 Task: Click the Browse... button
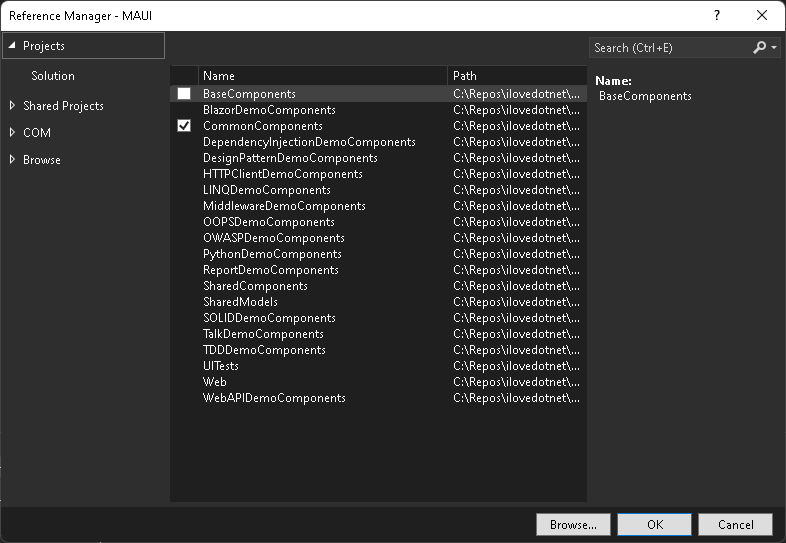pyautogui.click(x=573, y=524)
